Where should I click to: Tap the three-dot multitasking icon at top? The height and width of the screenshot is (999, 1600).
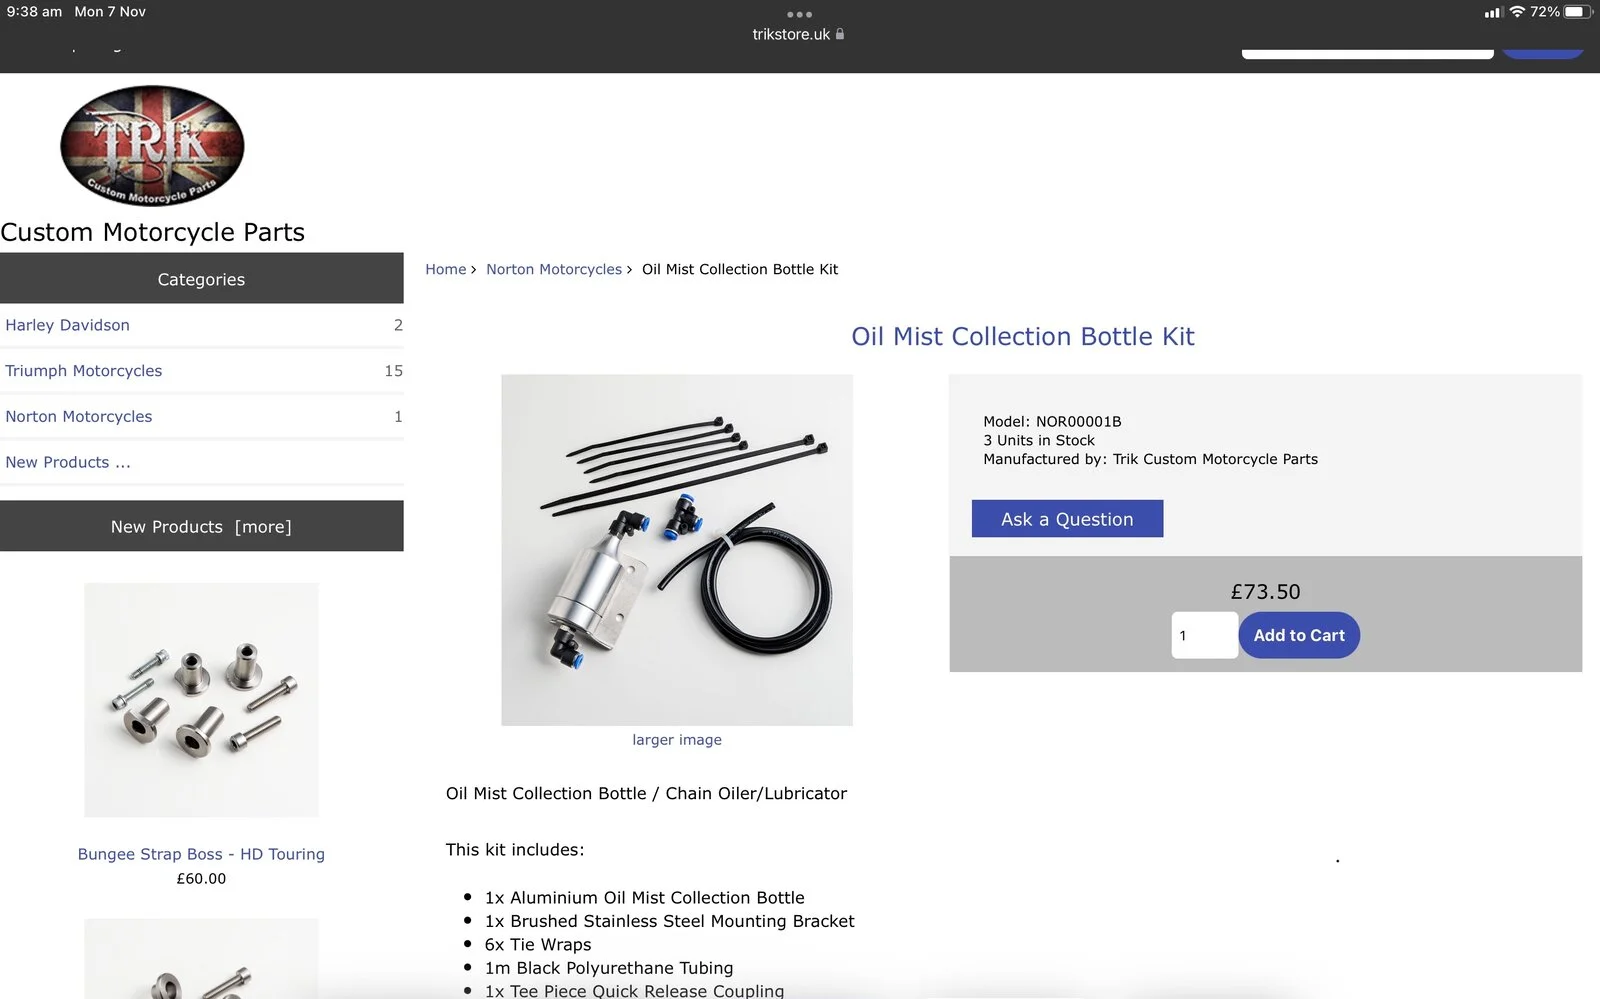click(799, 14)
